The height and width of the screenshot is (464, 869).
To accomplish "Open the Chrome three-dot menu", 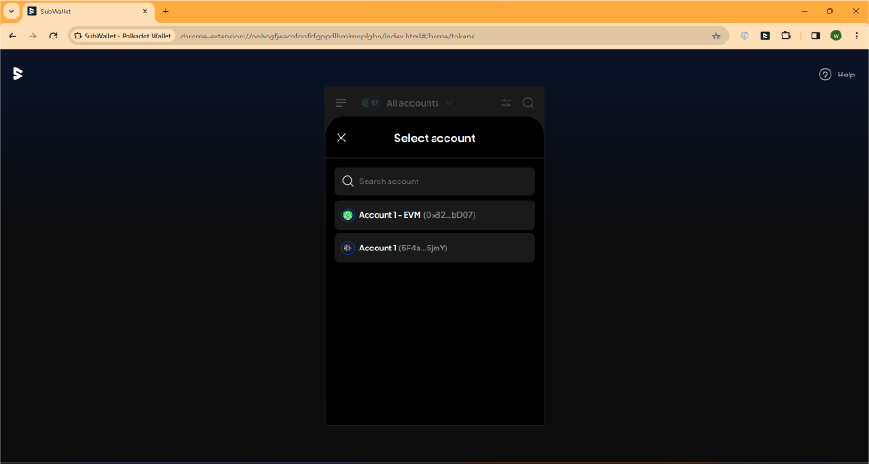I will [856, 35].
